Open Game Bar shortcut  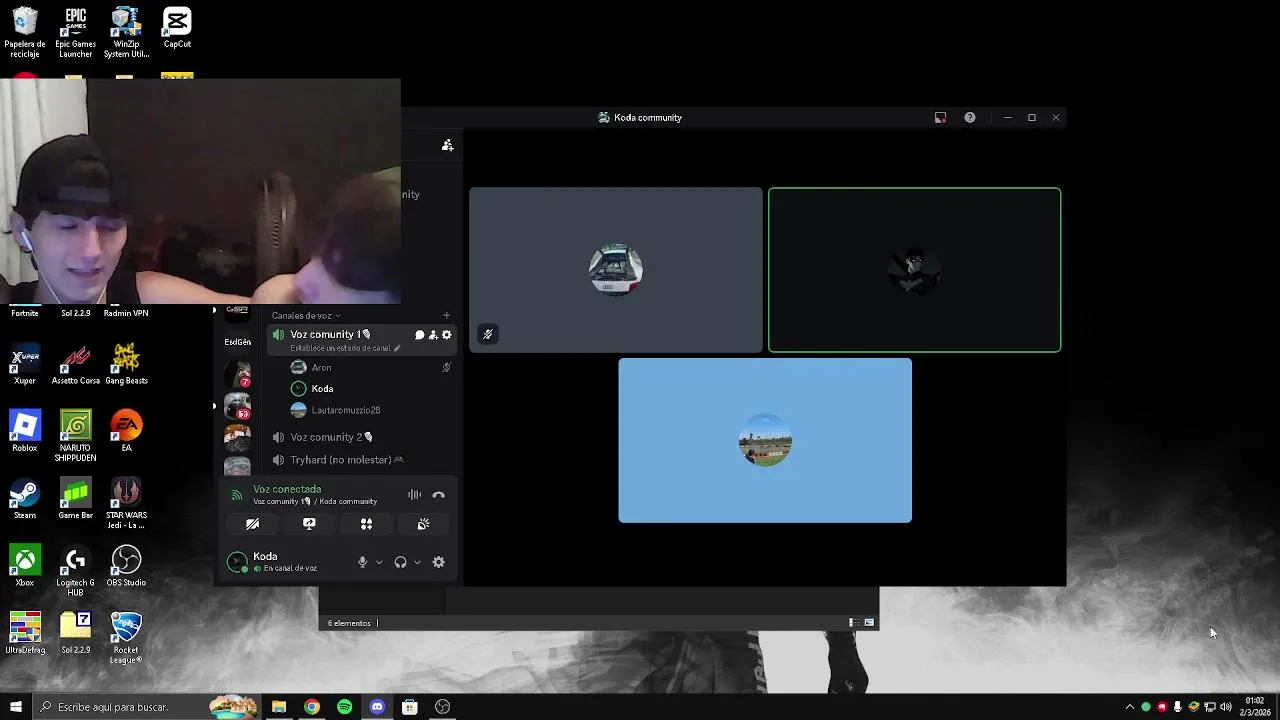pos(75,499)
